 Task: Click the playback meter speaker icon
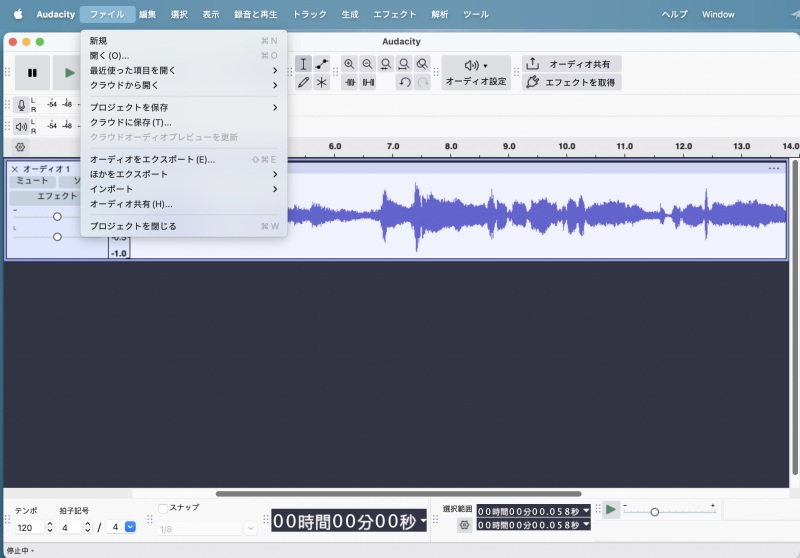21,126
